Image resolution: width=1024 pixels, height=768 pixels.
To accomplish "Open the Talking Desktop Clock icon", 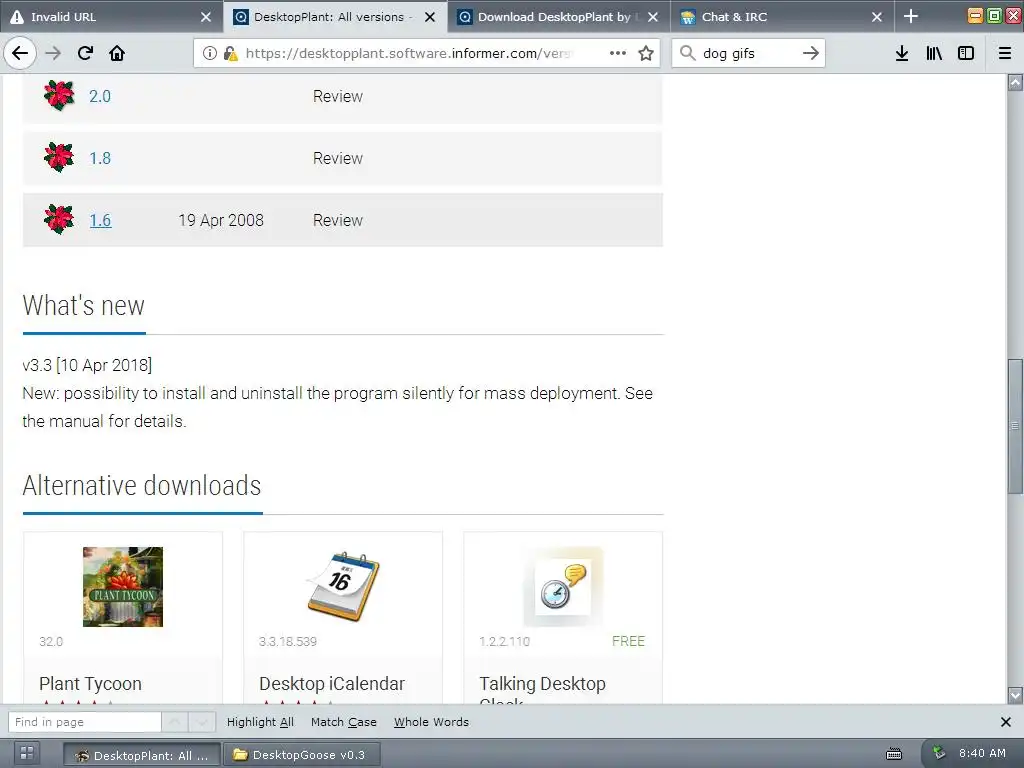I will pos(563,586).
